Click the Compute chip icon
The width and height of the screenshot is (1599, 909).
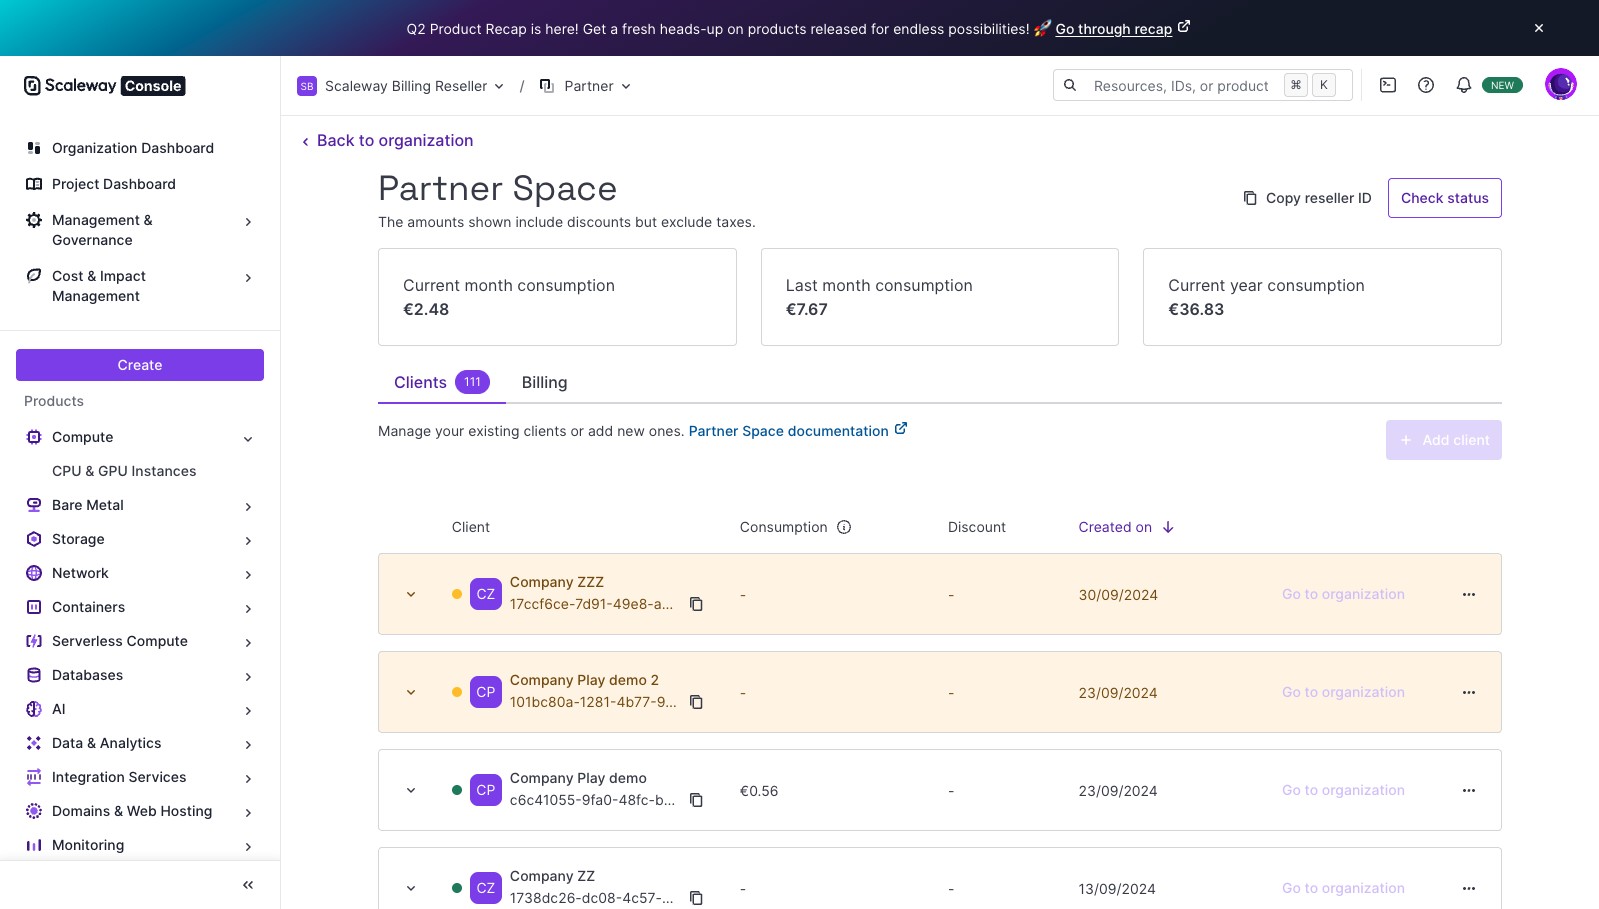34,437
